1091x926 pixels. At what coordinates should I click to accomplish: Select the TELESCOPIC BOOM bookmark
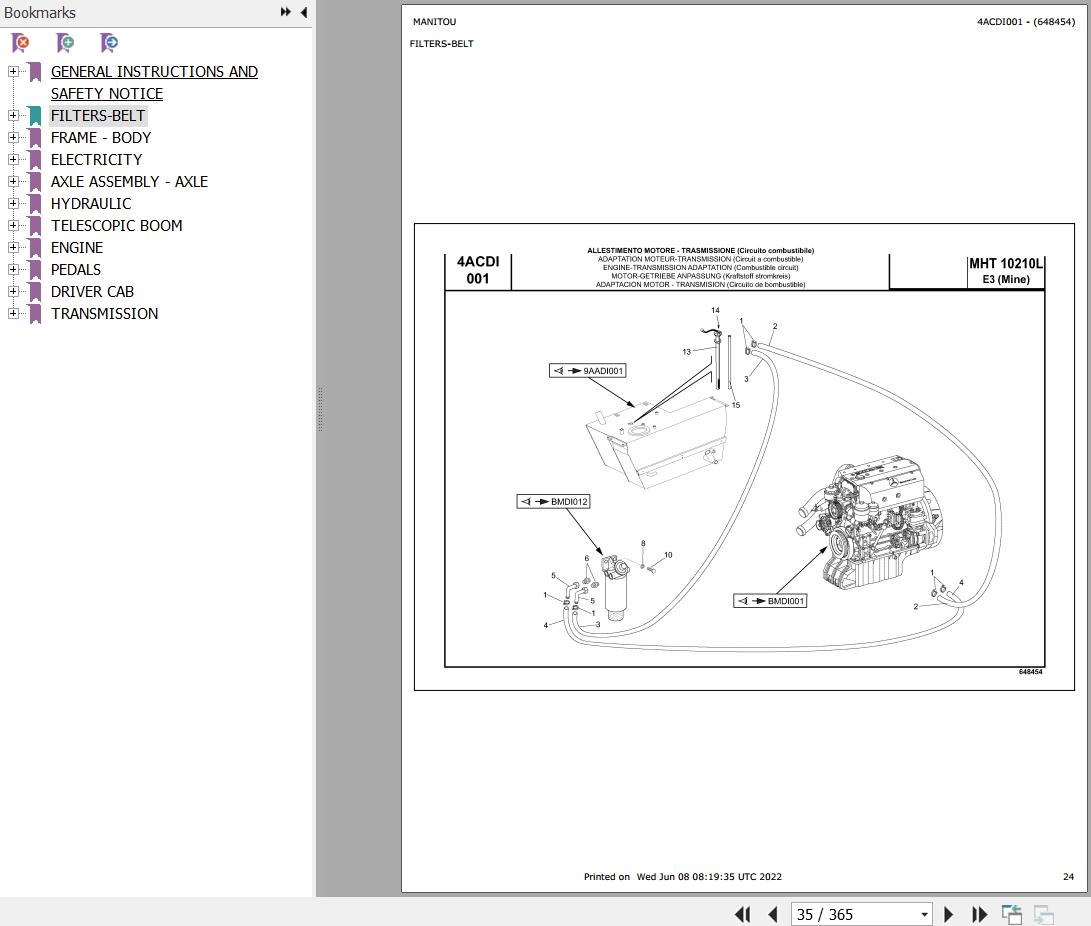(x=116, y=225)
